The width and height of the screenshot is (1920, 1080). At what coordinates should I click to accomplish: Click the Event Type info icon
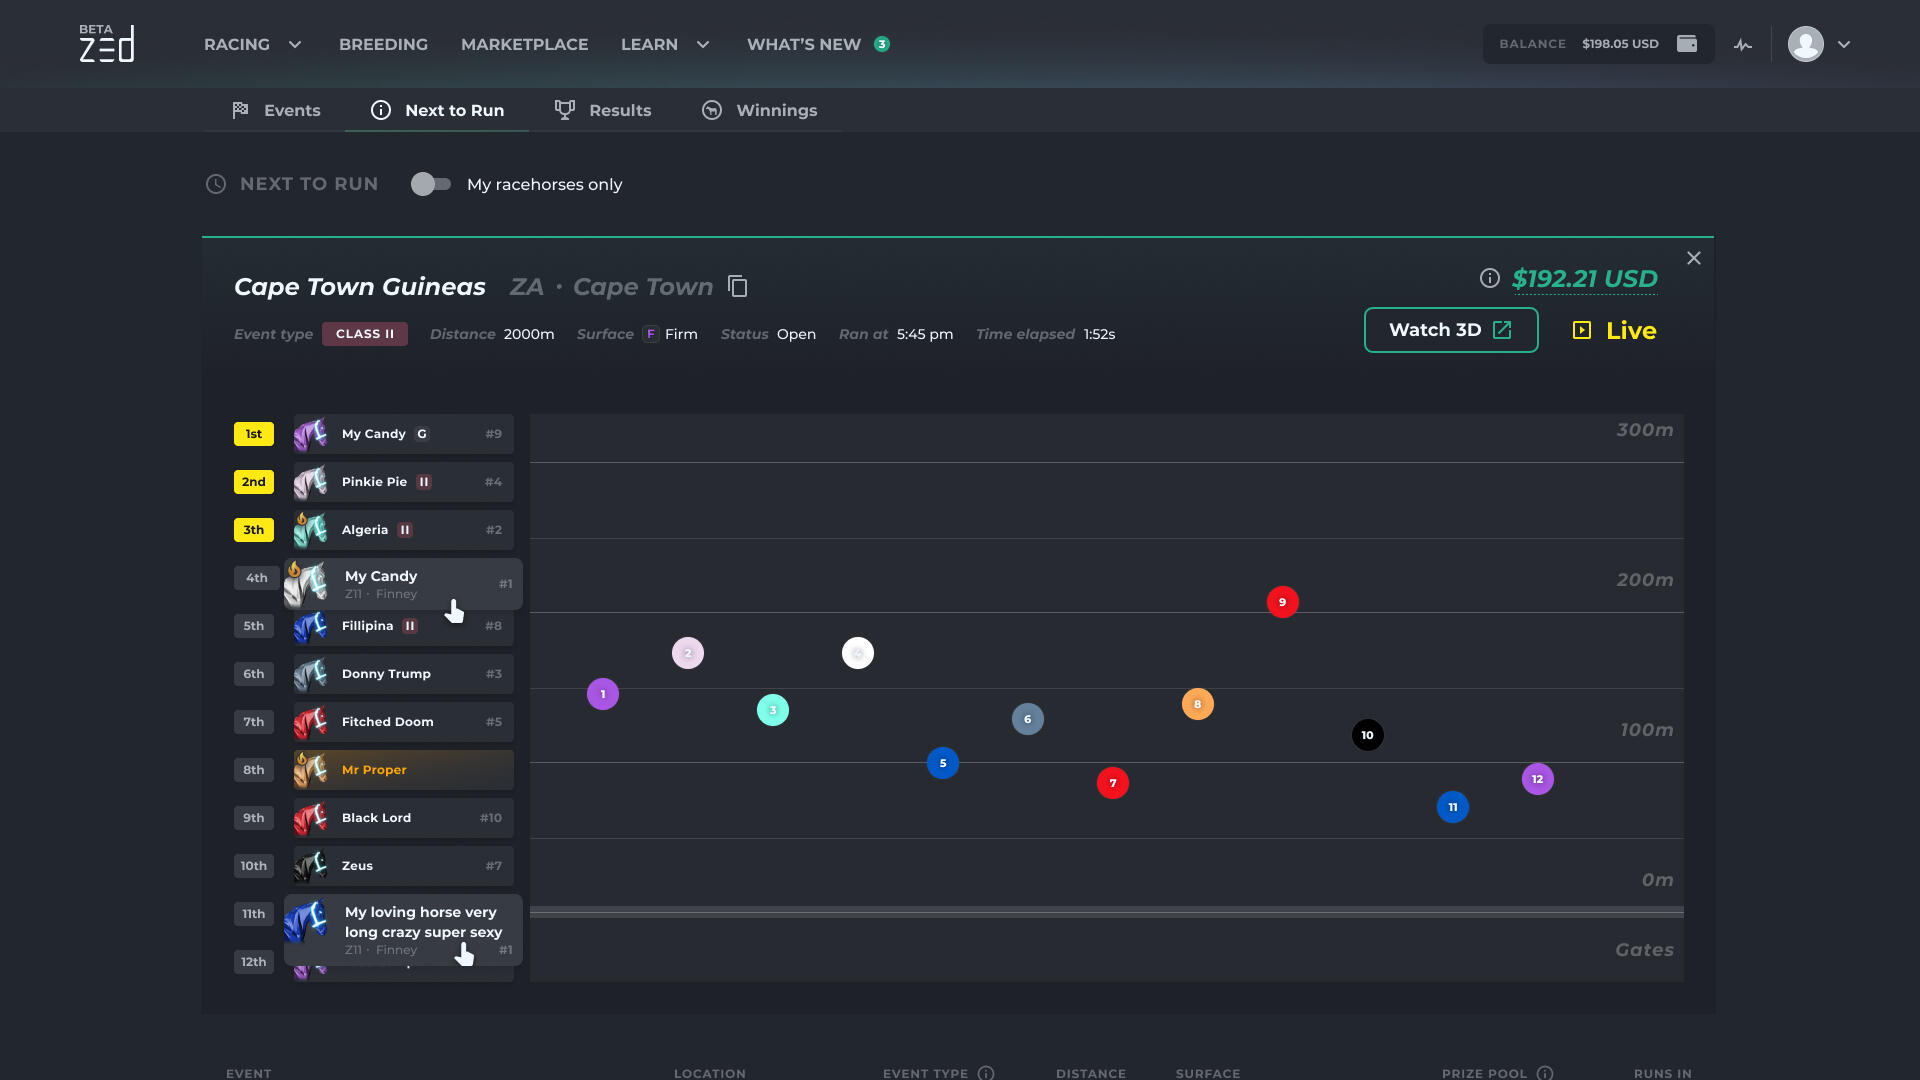[x=986, y=1073]
